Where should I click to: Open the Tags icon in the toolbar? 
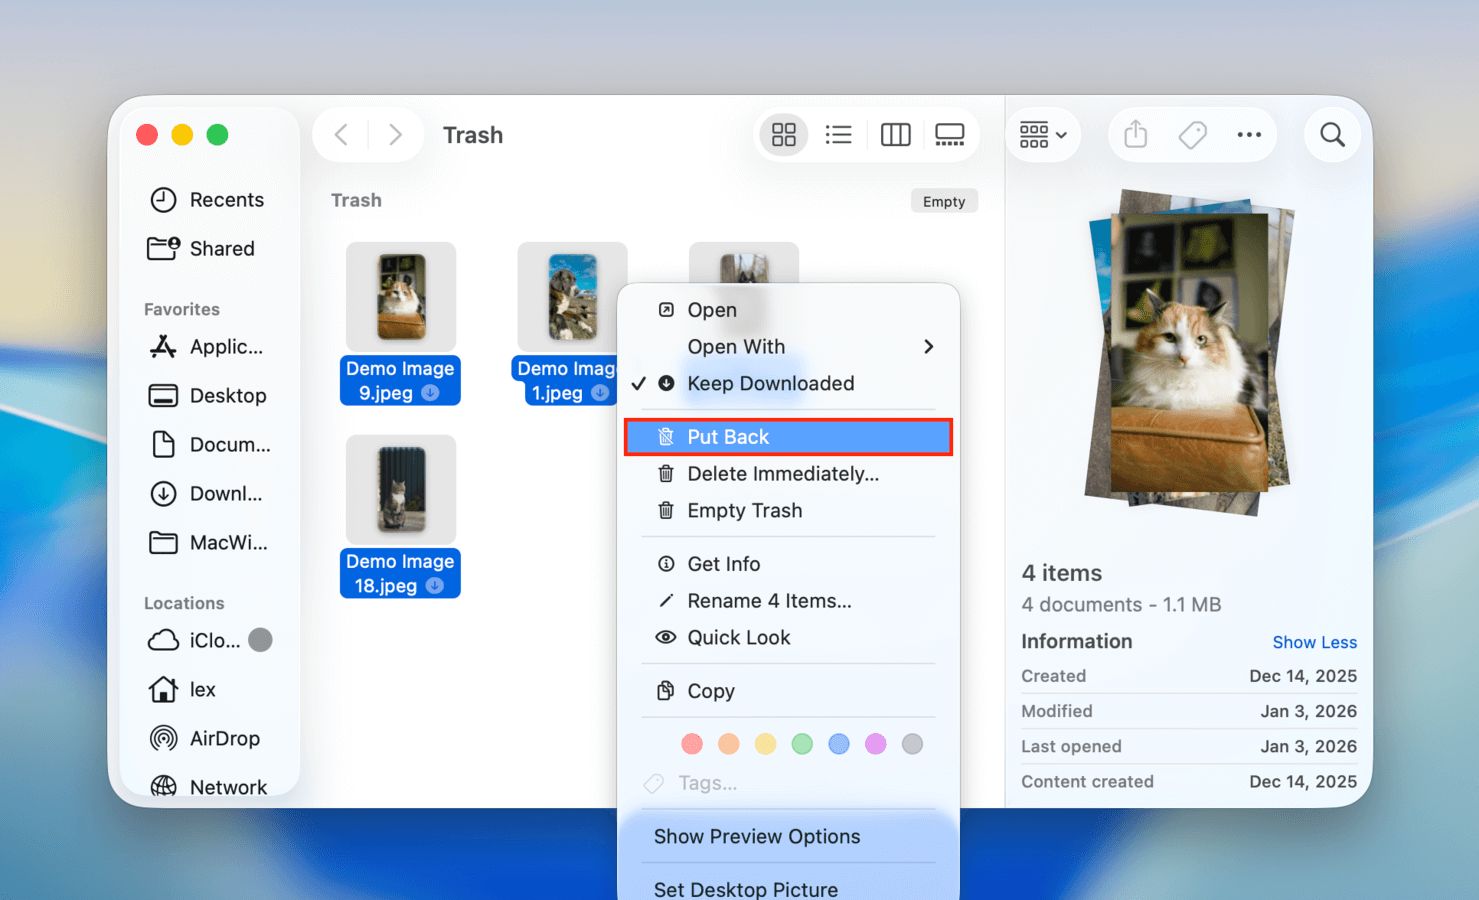[x=1192, y=134]
